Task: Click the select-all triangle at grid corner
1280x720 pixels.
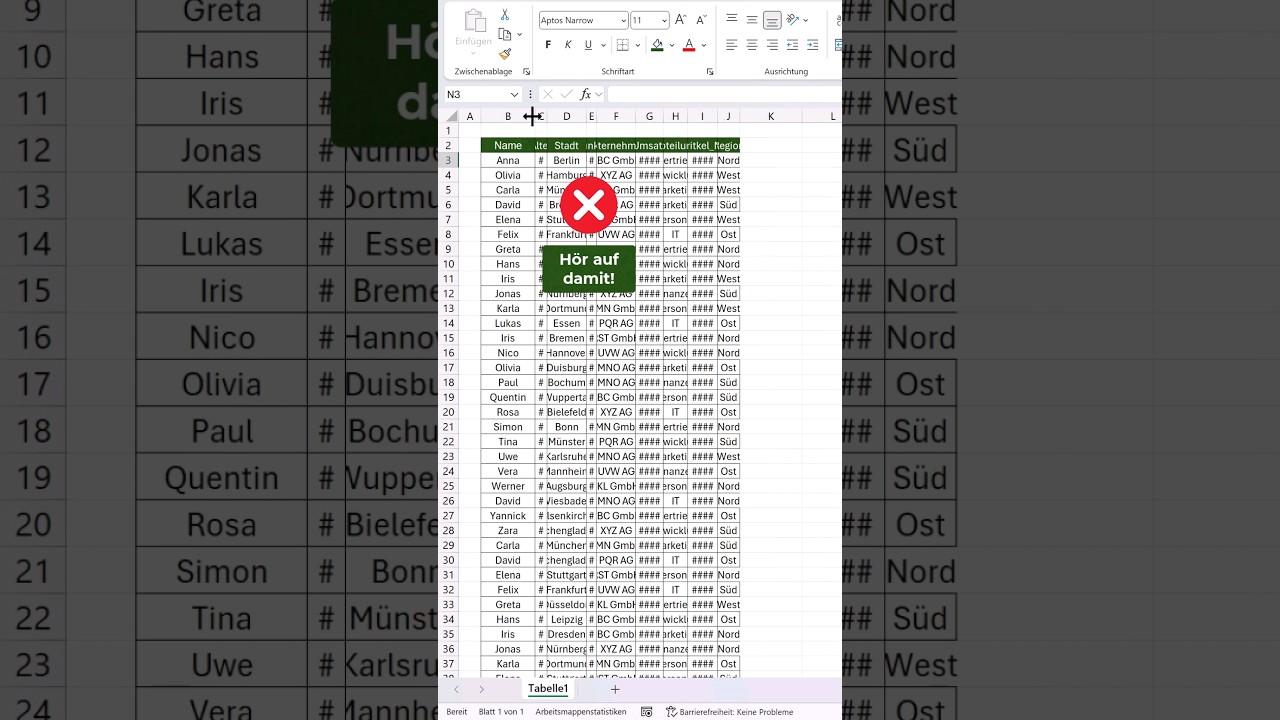Action: tap(451, 117)
